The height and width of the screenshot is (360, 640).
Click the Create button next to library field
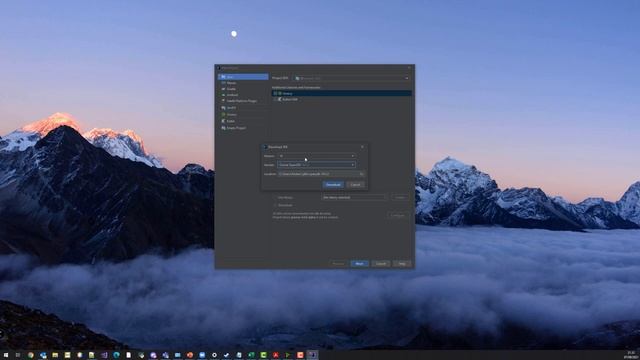point(400,198)
